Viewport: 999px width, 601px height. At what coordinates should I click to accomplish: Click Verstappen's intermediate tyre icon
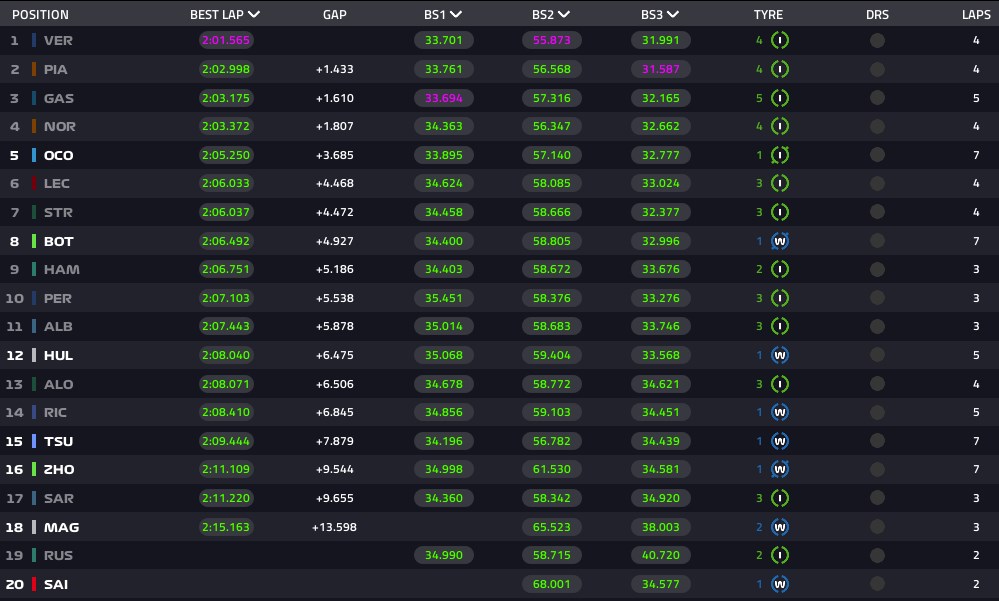780,40
